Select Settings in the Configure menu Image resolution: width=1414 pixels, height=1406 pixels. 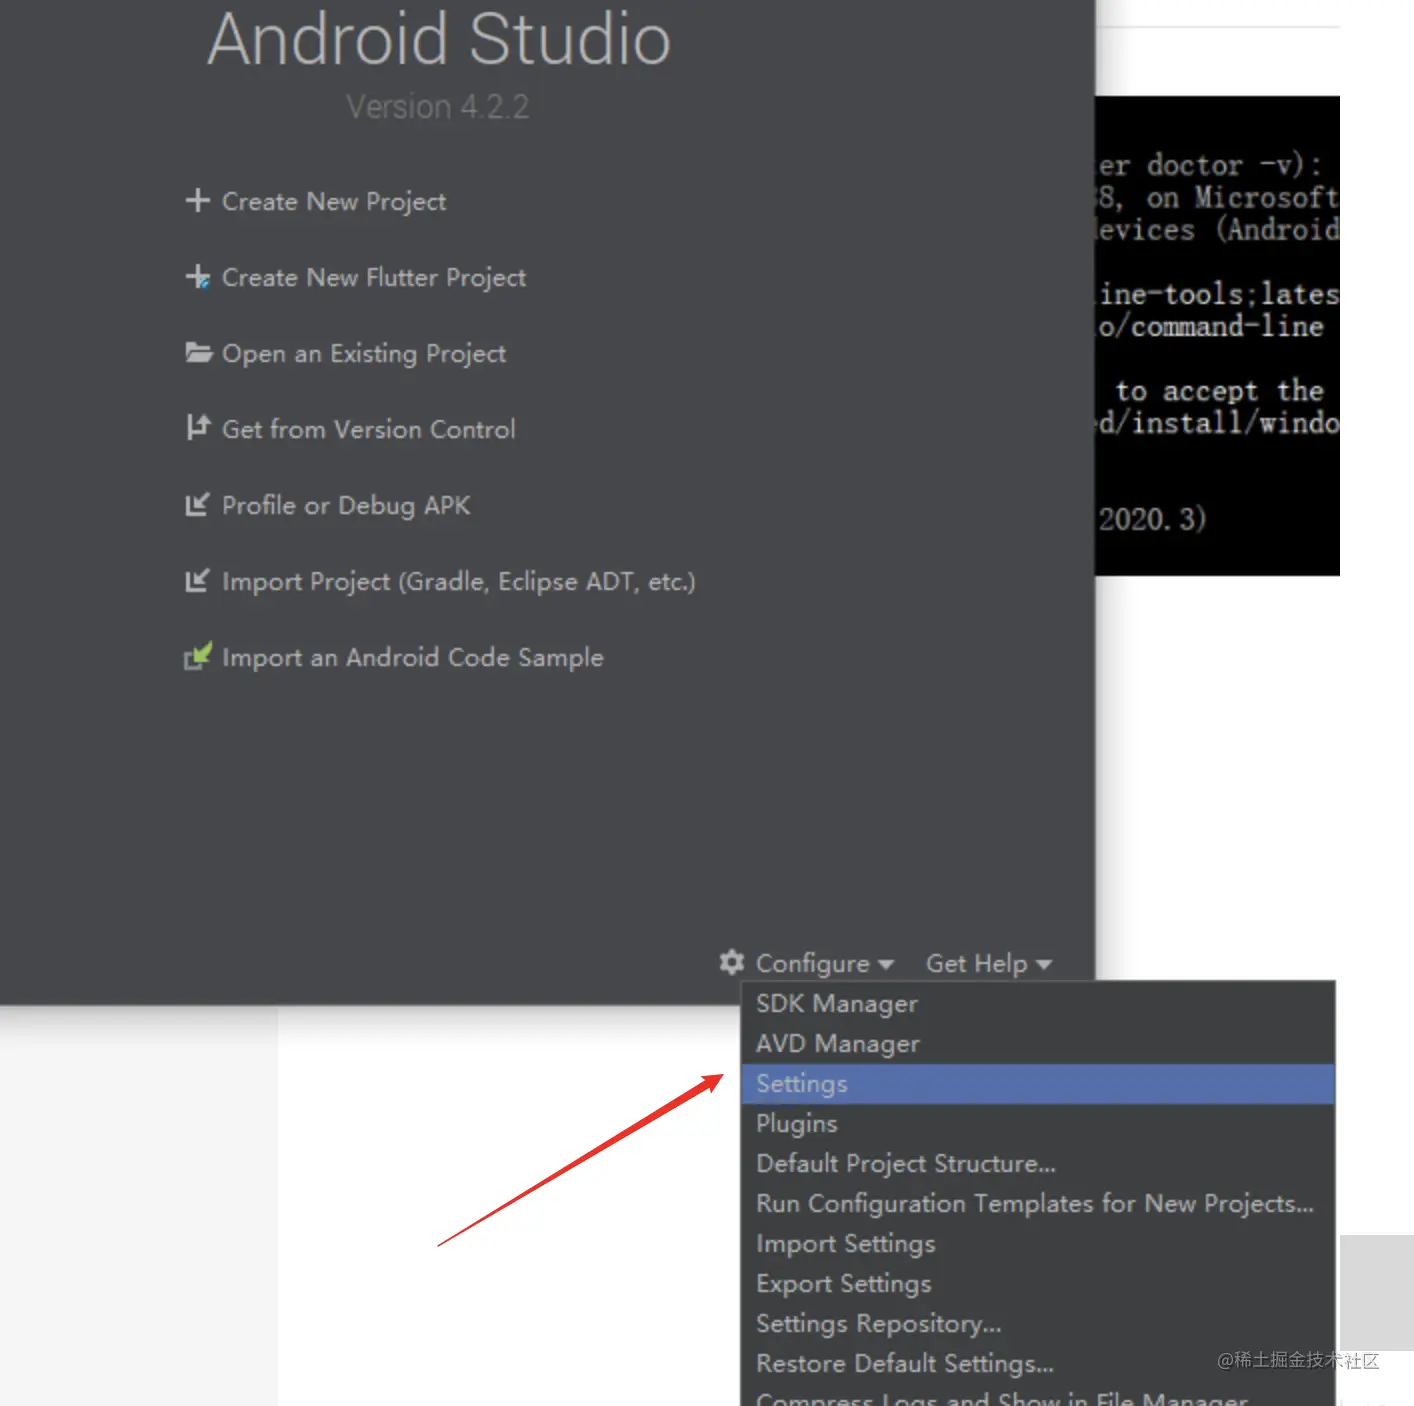click(1038, 1083)
